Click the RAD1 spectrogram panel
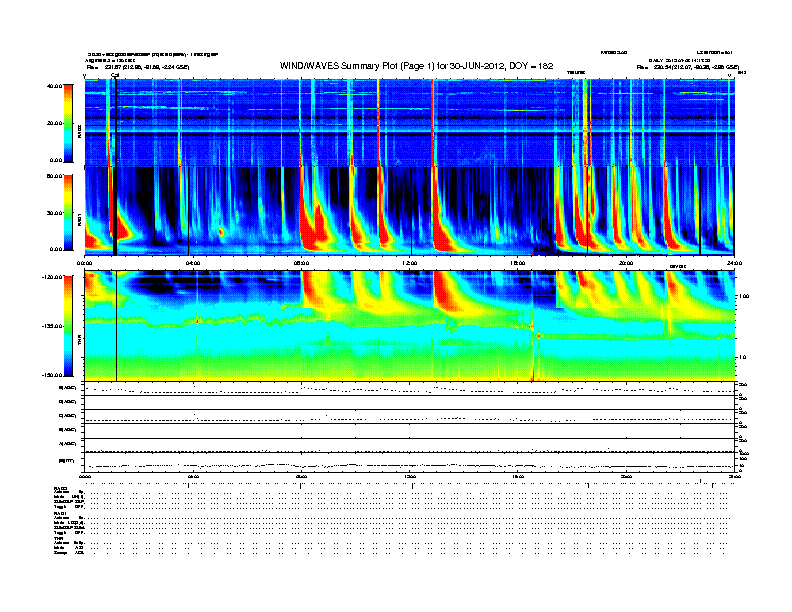Screen dimensions: 792x612 409,211
